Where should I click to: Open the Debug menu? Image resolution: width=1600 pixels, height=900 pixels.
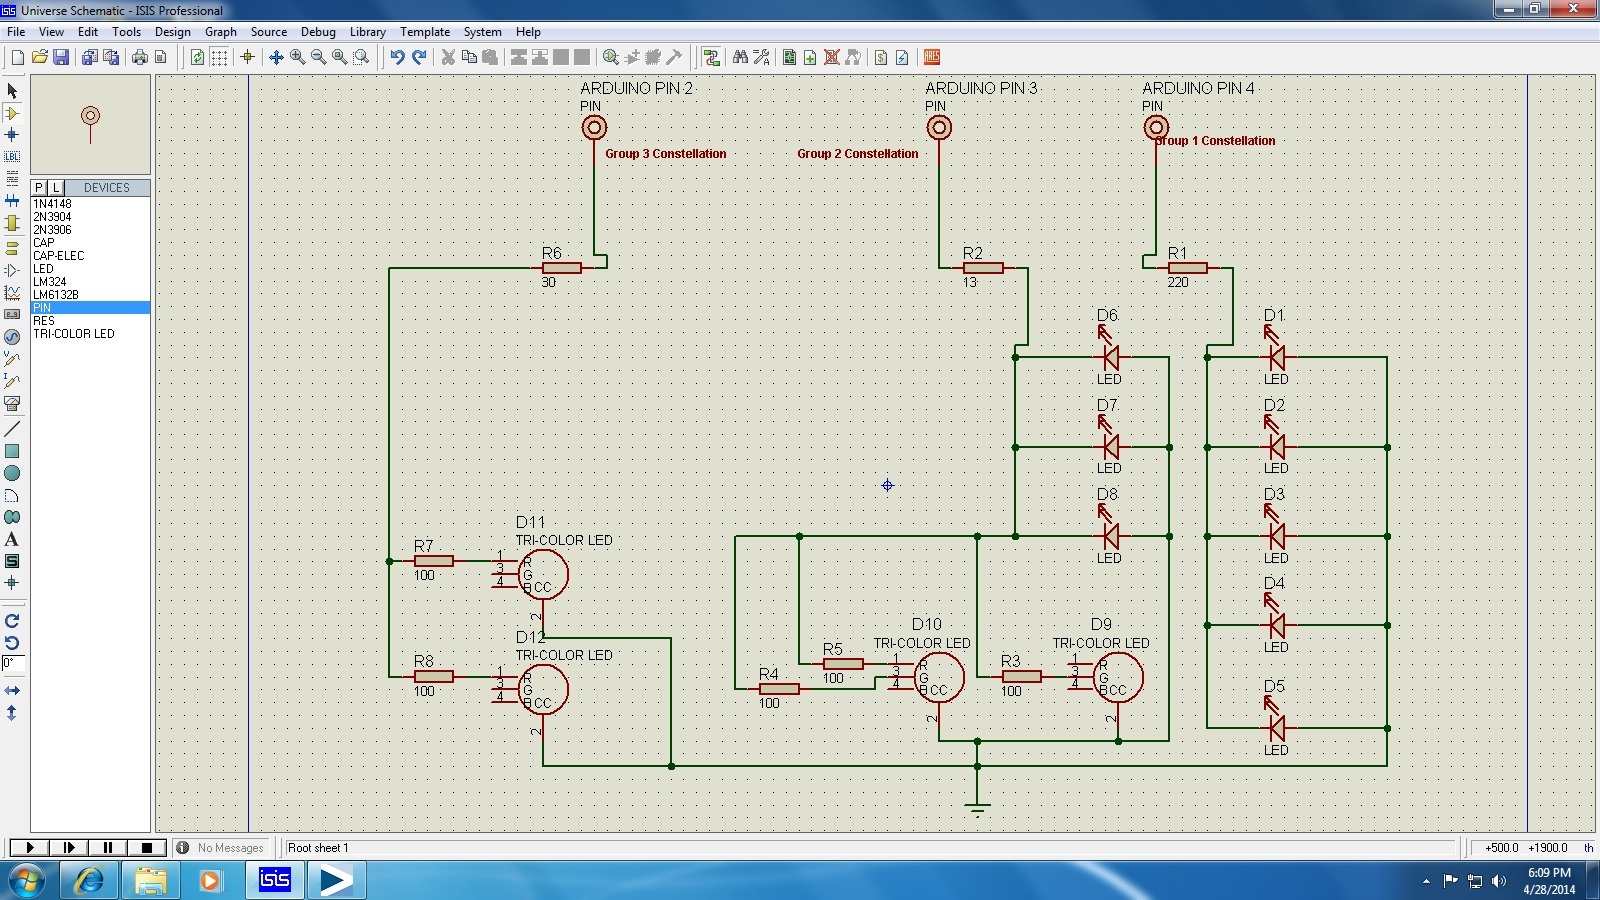pos(318,32)
